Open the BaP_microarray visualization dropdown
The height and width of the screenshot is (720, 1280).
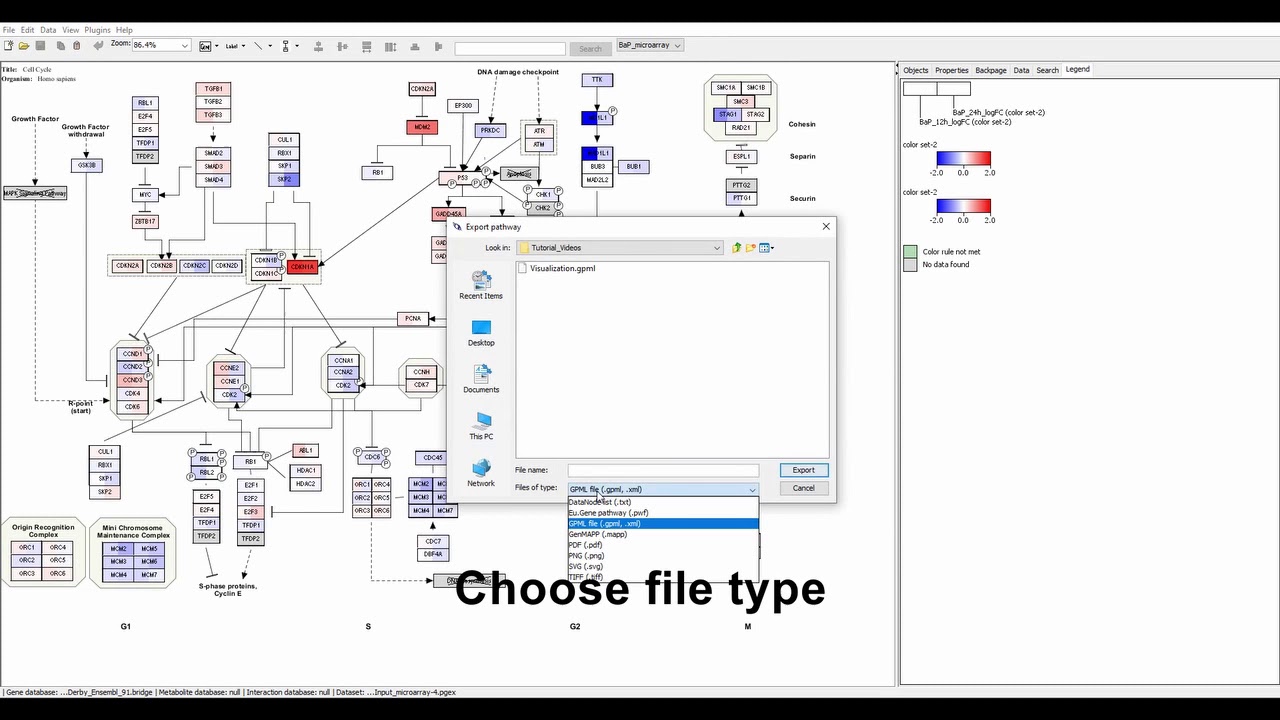tap(650, 45)
